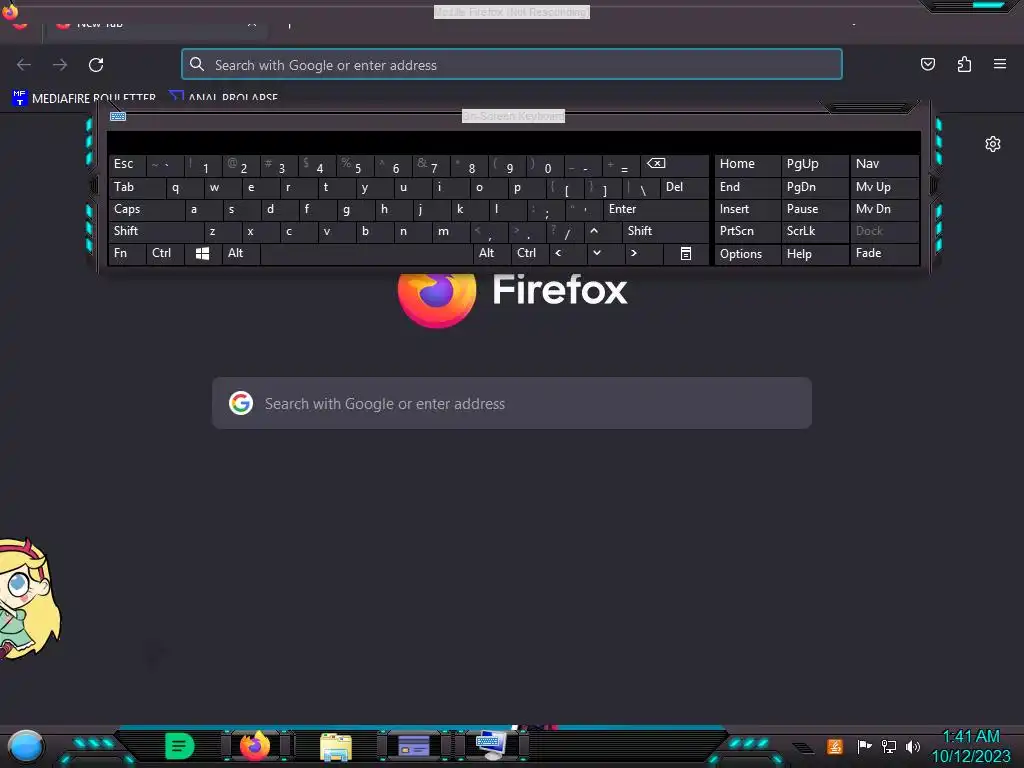Toggle the Fn key
The height and width of the screenshot is (768, 1024).
pos(127,253)
